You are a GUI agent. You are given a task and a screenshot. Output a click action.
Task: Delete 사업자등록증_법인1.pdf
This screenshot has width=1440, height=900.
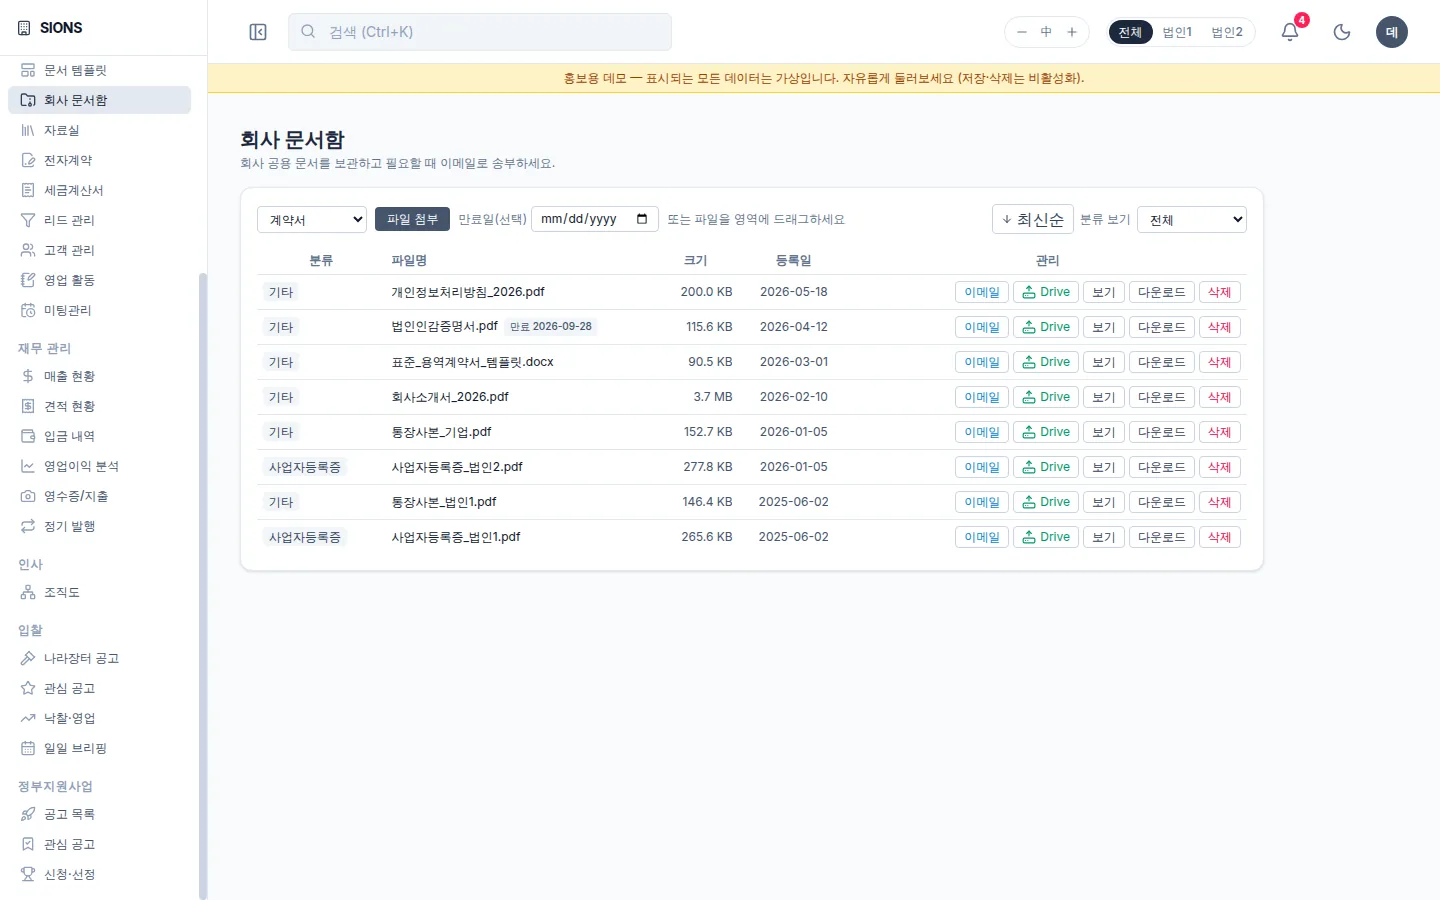pyautogui.click(x=1219, y=537)
